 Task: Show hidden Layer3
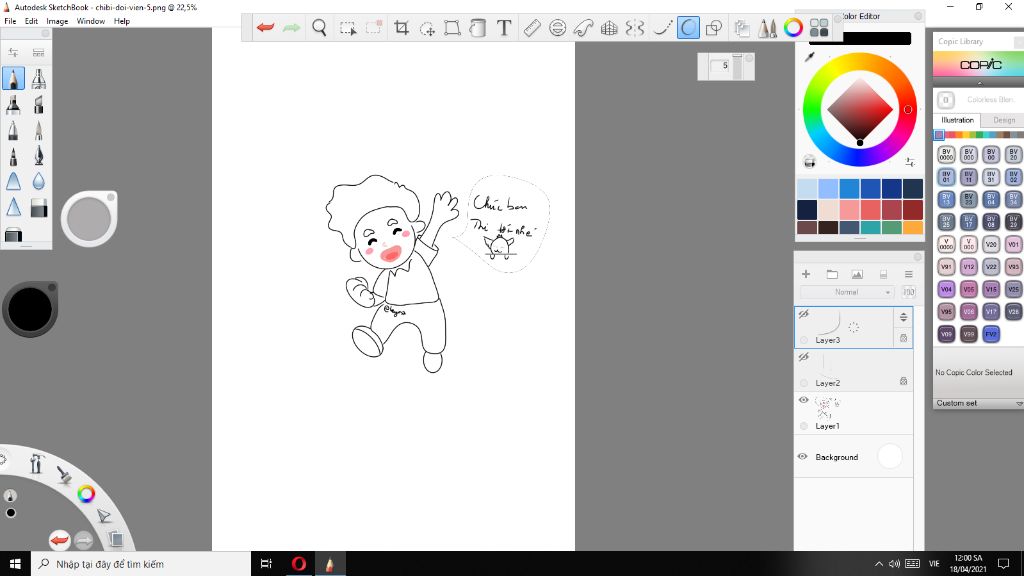tap(804, 314)
